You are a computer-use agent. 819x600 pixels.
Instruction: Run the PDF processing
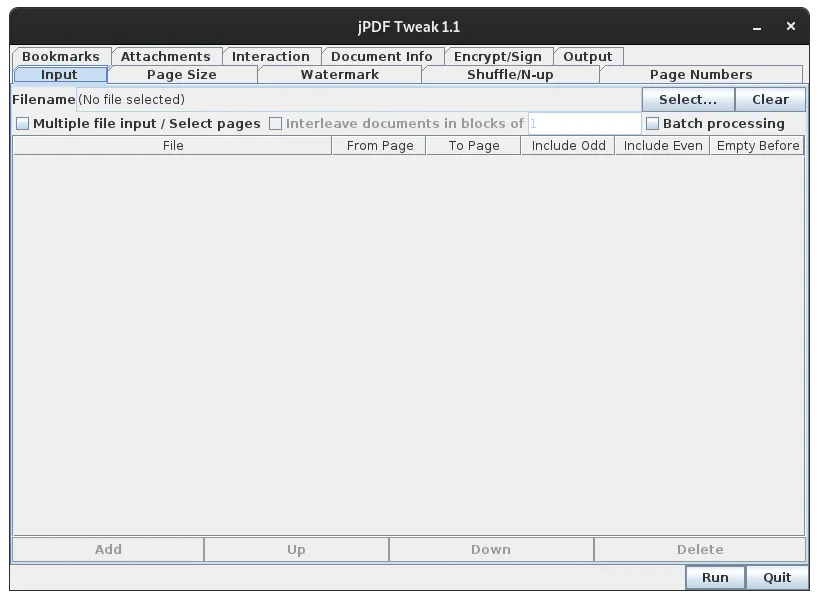point(715,578)
